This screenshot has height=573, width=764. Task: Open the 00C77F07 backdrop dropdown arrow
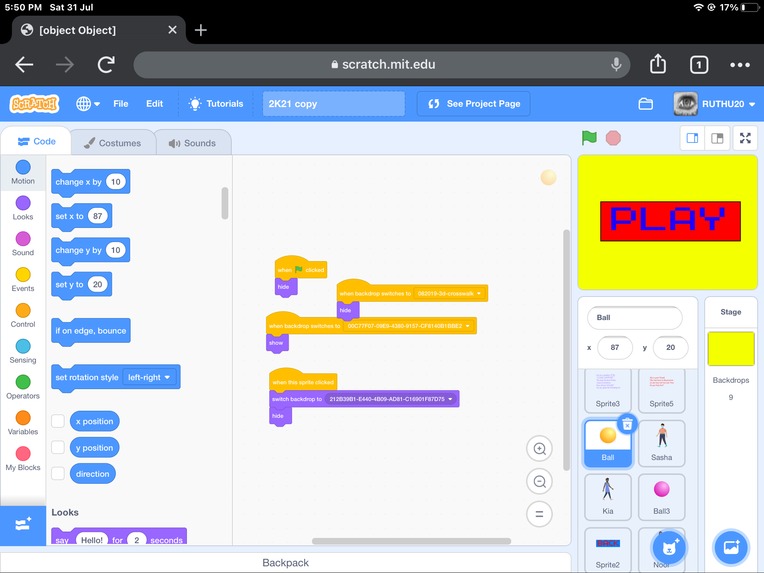click(468, 326)
